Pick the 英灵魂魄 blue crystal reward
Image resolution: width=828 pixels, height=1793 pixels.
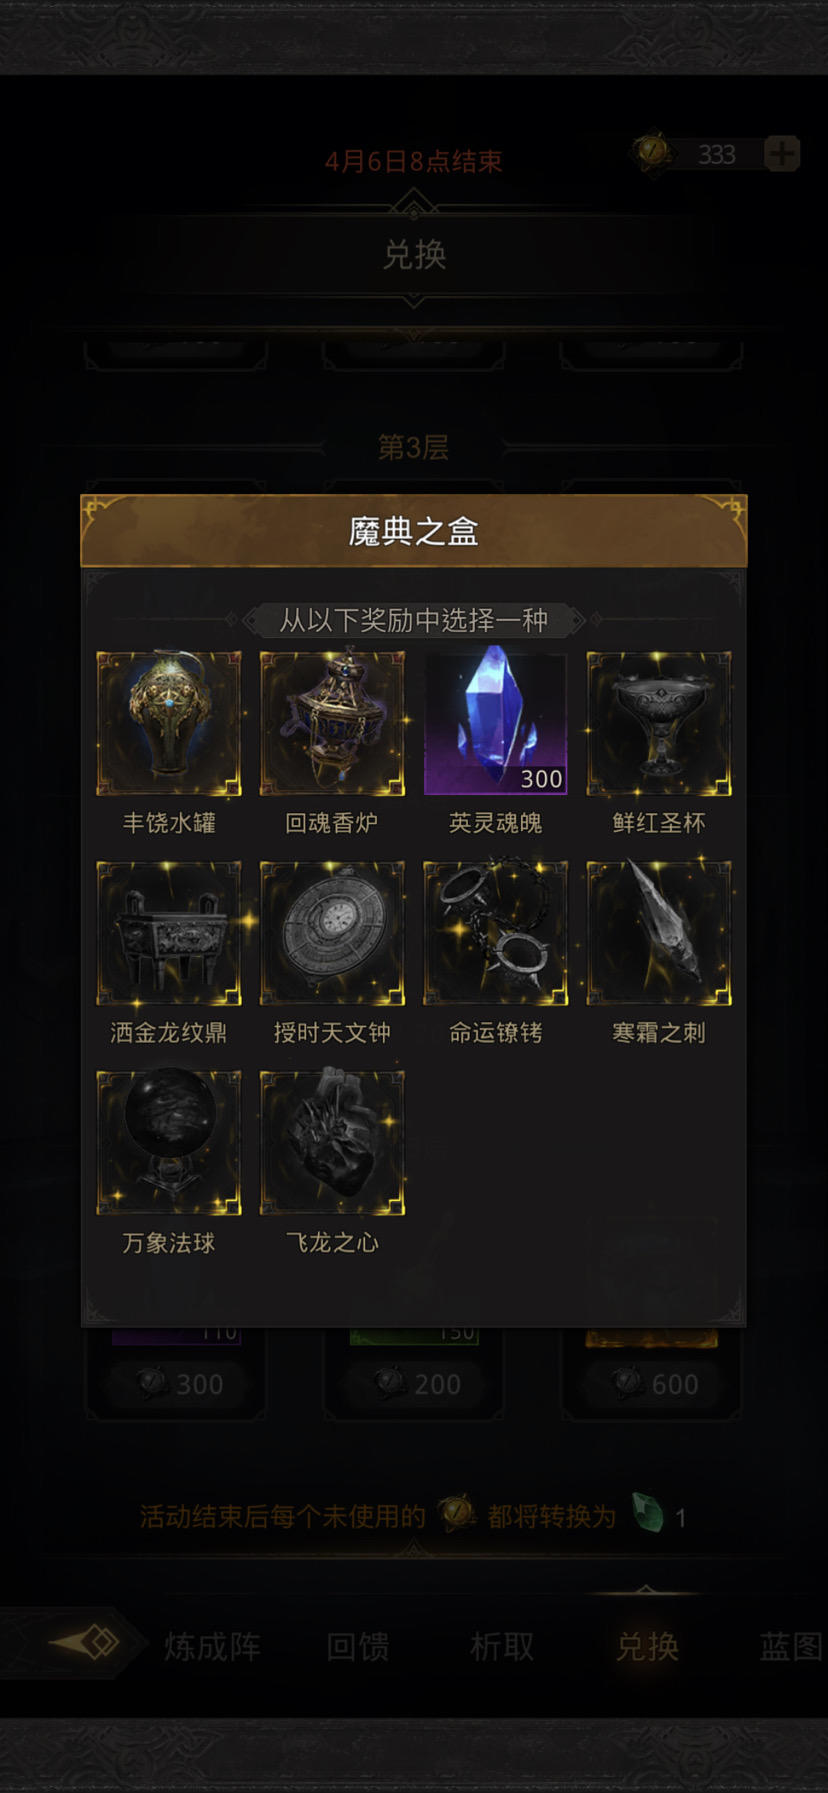(495, 723)
